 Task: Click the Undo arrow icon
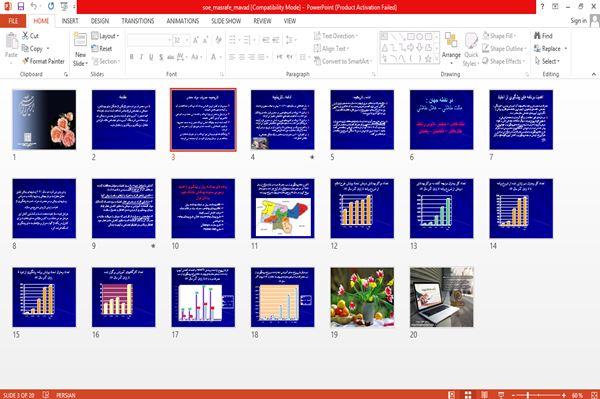pyautogui.click(x=34, y=6)
